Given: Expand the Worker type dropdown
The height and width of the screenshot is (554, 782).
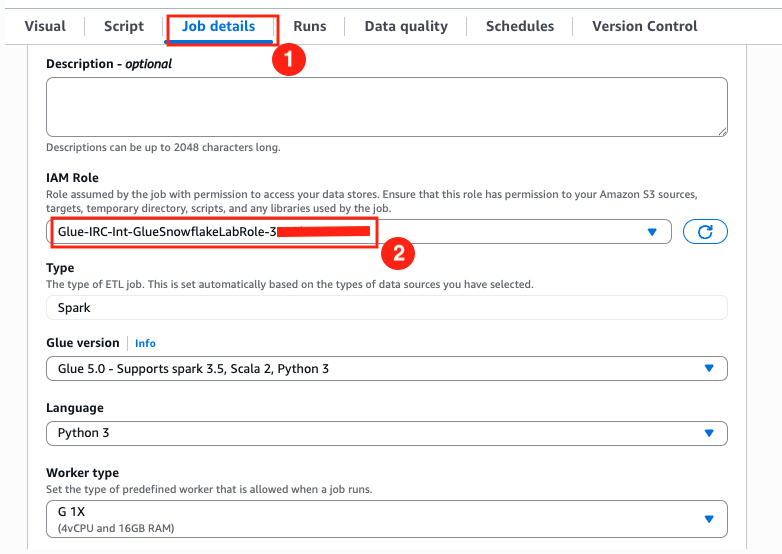Looking at the screenshot, I should (386, 518).
